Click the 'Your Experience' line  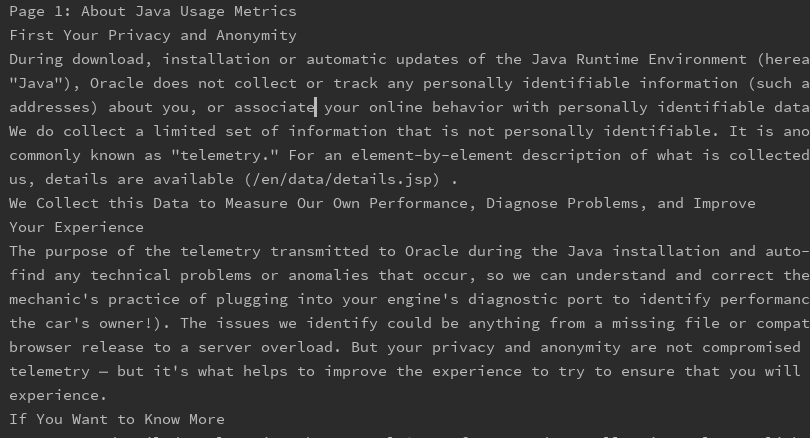(76, 227)
